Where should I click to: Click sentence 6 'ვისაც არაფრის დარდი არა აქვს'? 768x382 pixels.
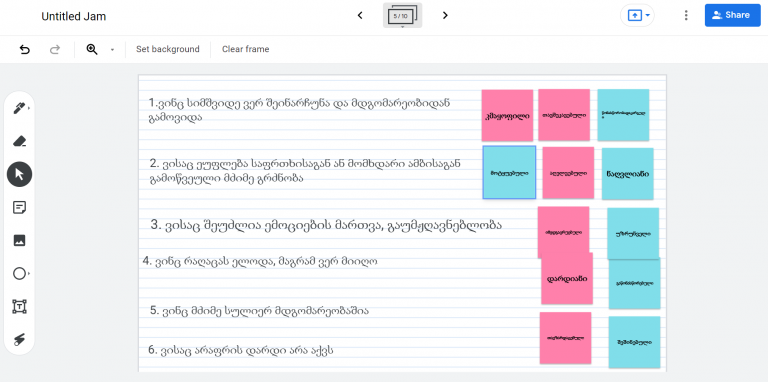tap(247, 350)
